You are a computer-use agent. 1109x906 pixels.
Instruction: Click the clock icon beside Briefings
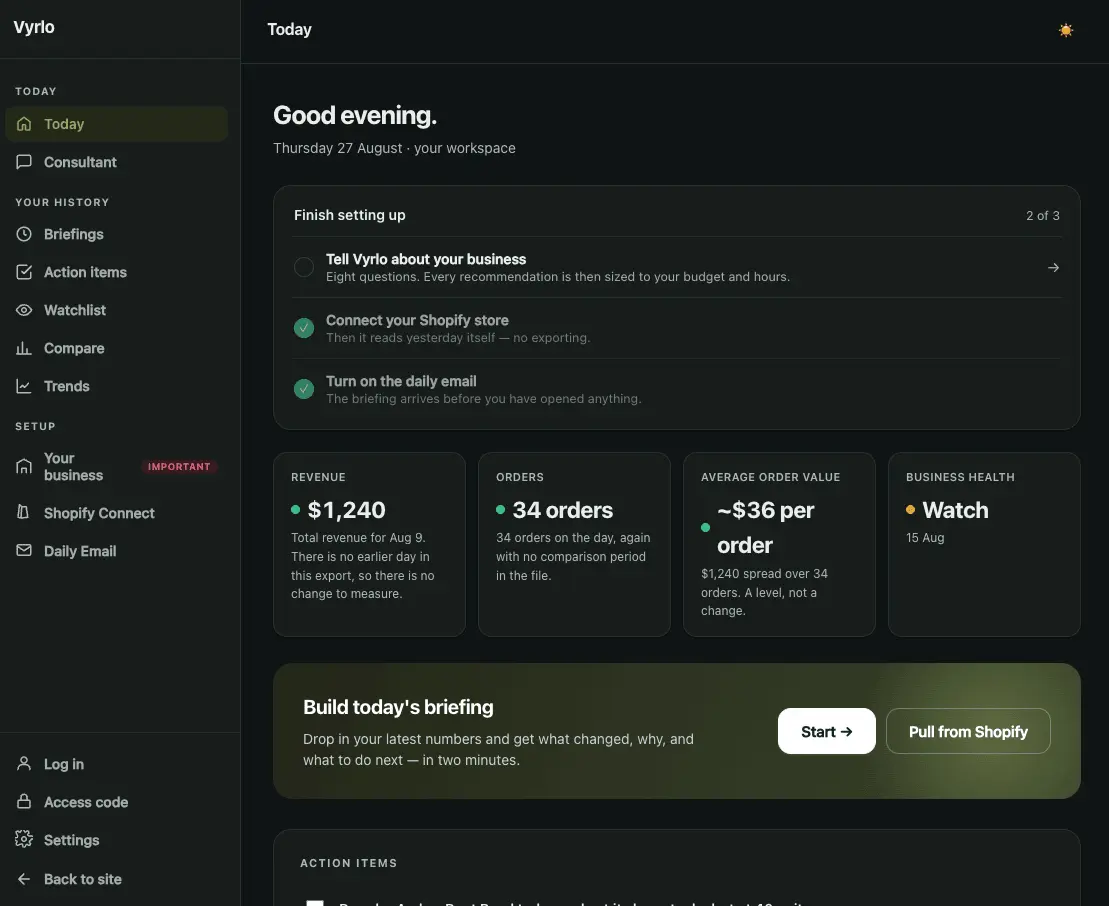tap(24, 234)
